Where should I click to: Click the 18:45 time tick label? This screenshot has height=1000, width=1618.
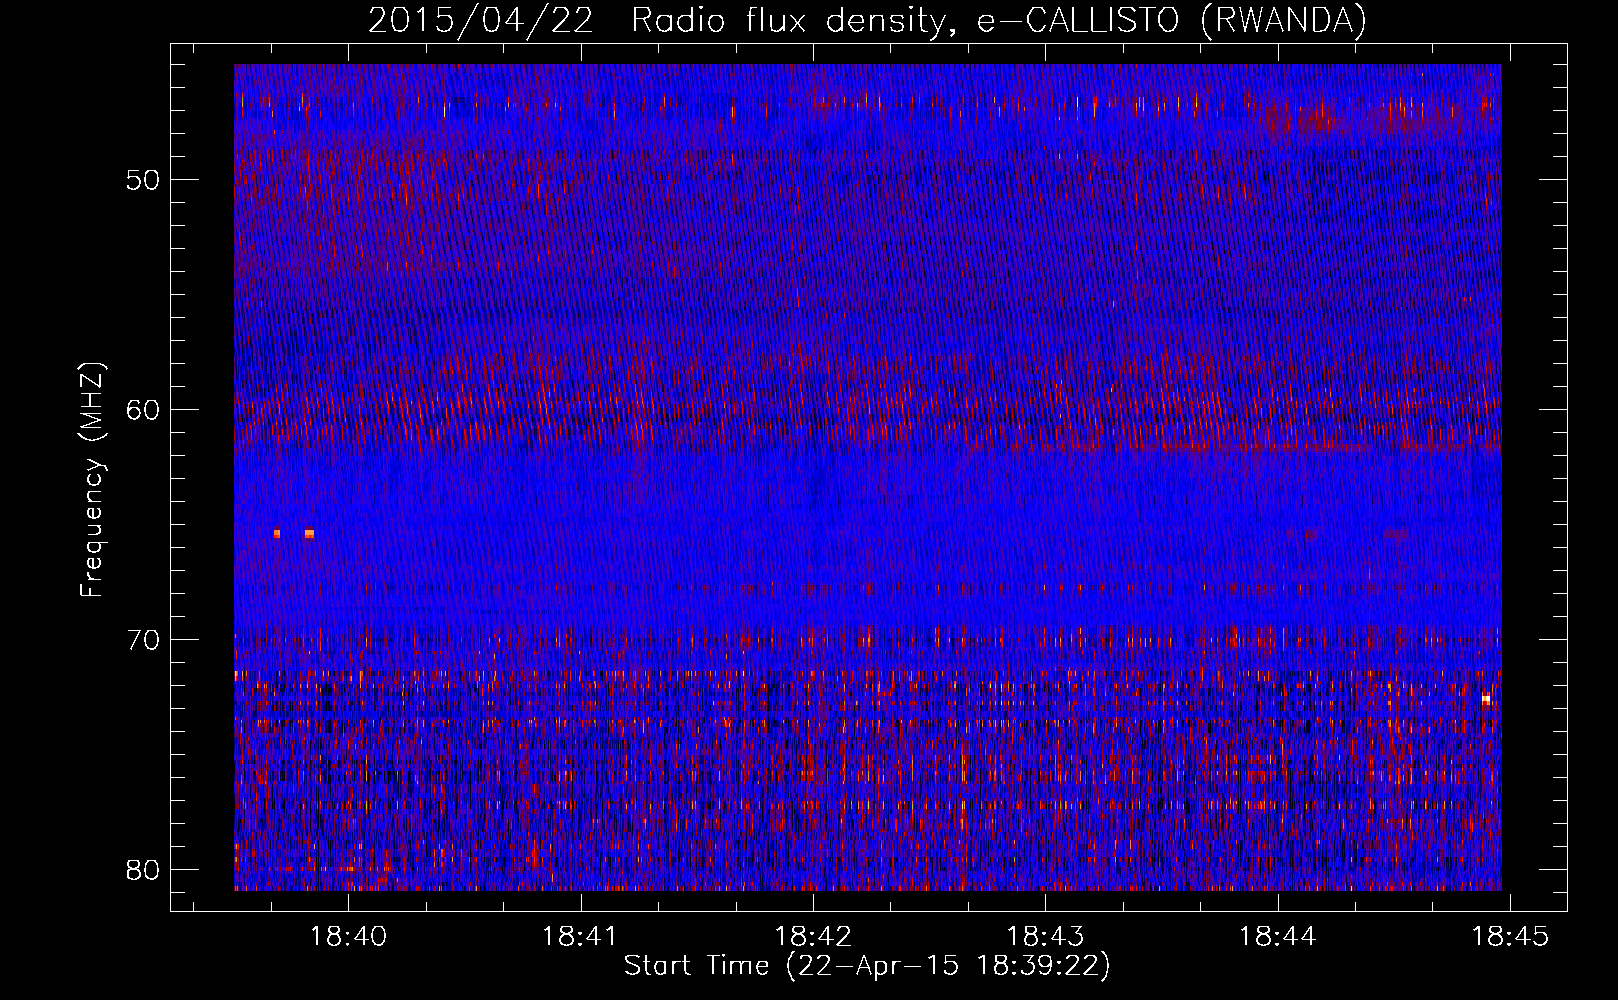[1510, 936]
